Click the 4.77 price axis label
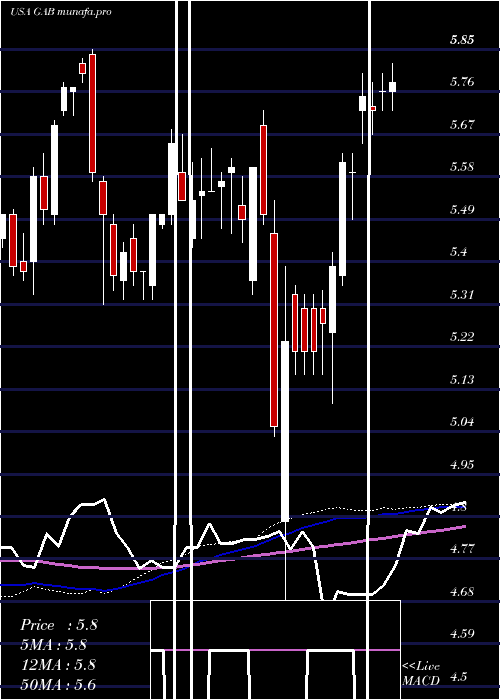The width and height of the screenshot is (500, 700). (462, 549)
